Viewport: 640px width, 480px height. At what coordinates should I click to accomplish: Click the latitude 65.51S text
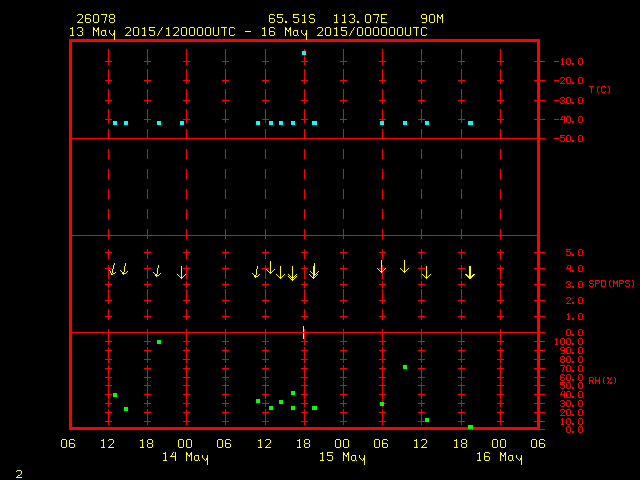click(x=291, y=19)
